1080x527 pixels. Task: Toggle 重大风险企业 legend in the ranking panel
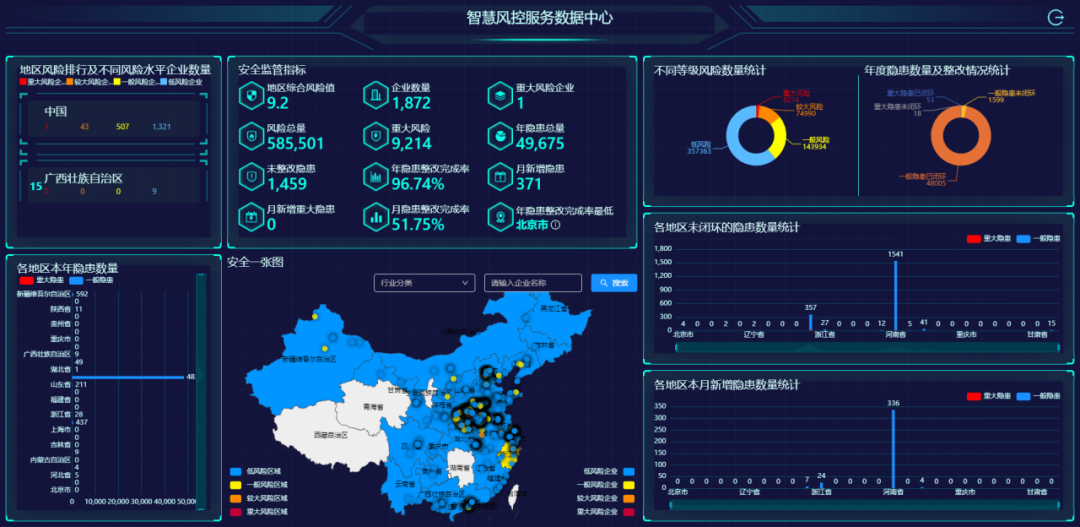pyautogui.click(x=42, y=82)
